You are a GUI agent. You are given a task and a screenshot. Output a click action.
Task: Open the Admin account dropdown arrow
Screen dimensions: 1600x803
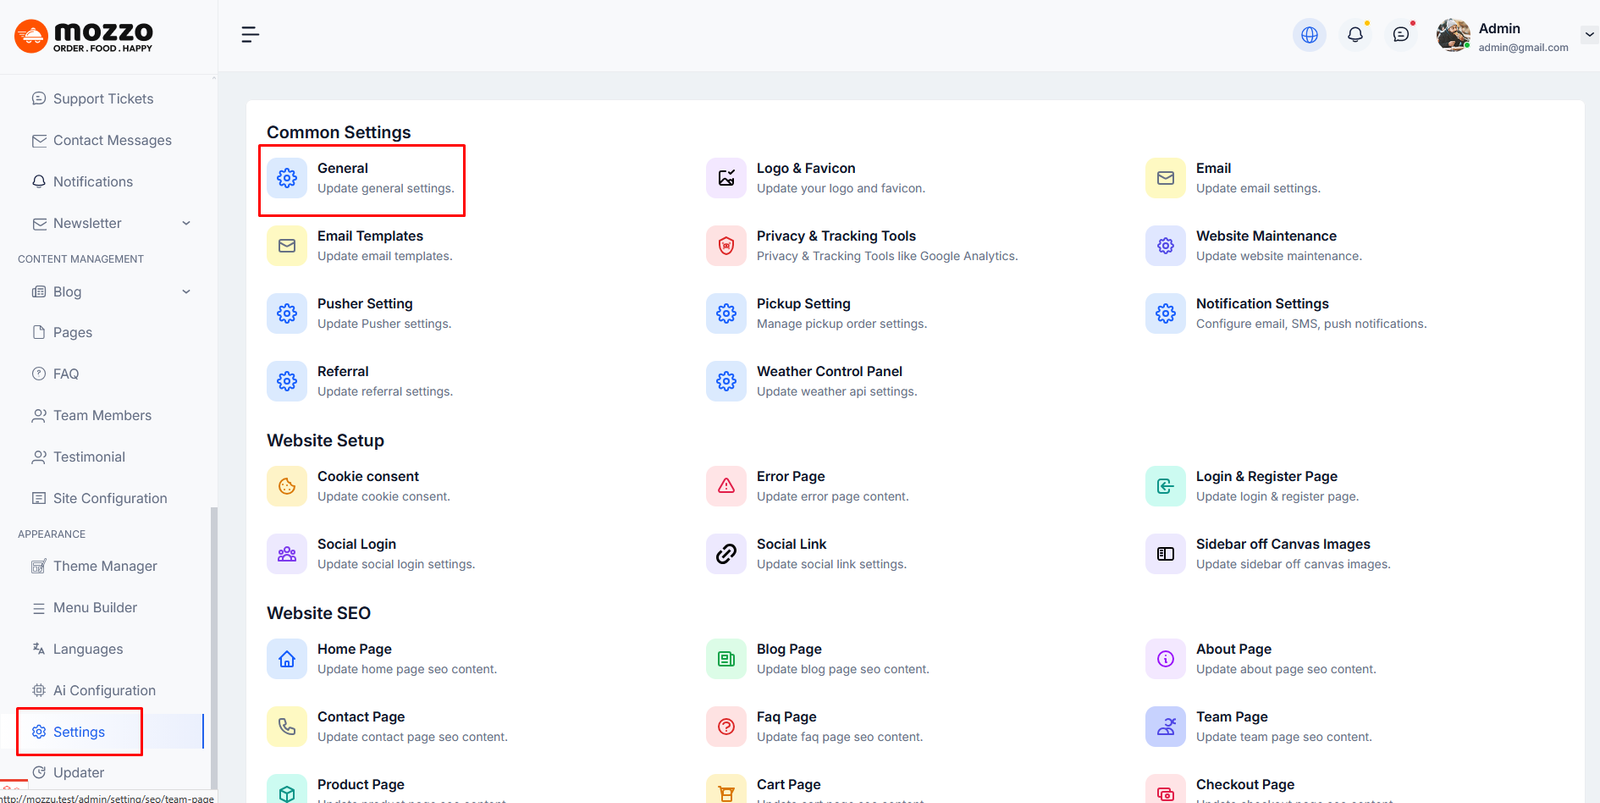1588,35
